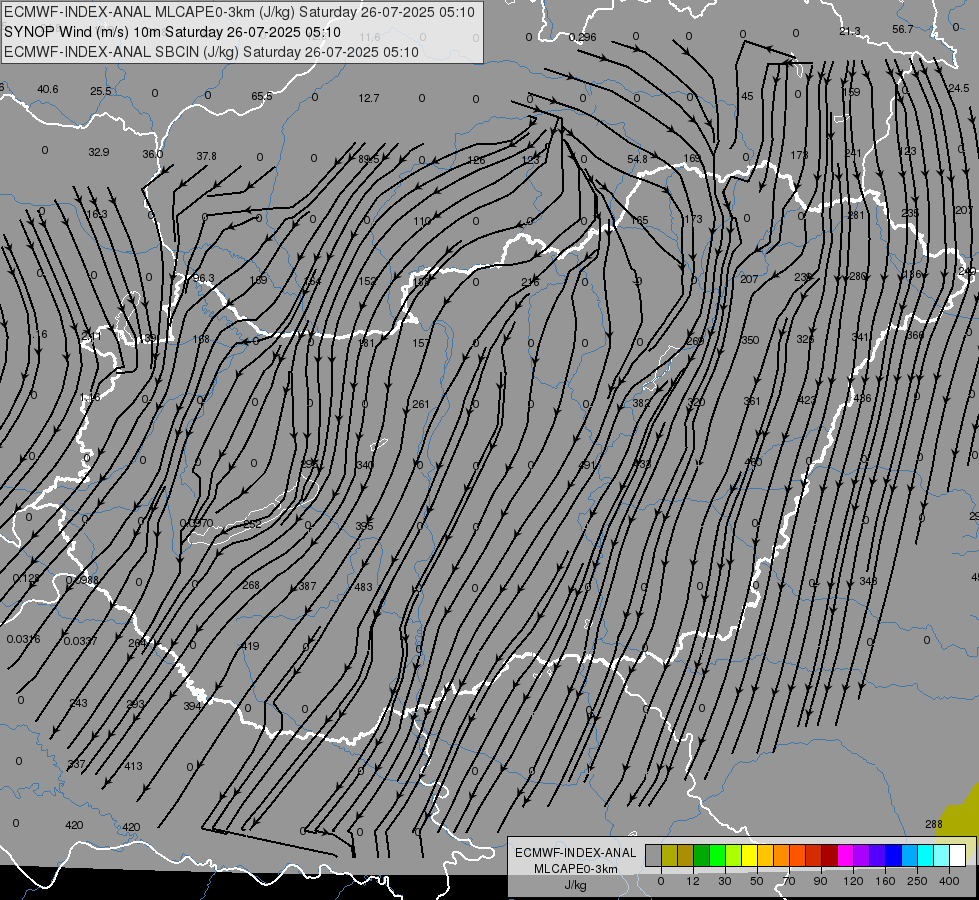
Task: Click the cyan legend swatch after 250
Action: click(x=925, y=855)
